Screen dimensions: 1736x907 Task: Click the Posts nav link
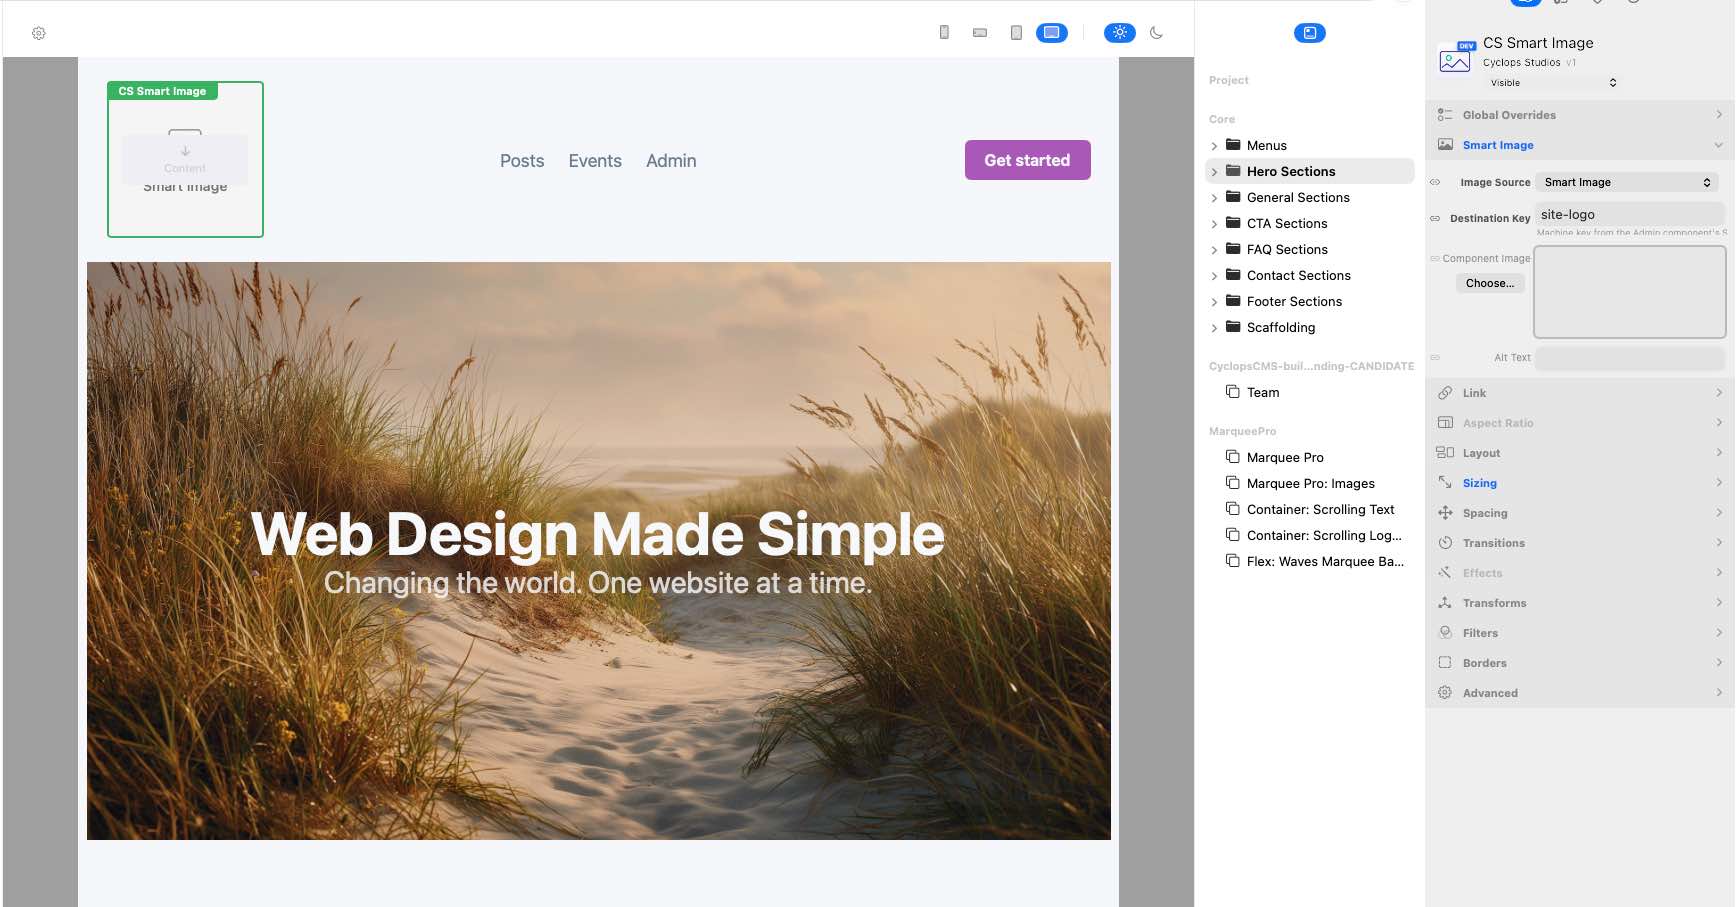[522, 161]
